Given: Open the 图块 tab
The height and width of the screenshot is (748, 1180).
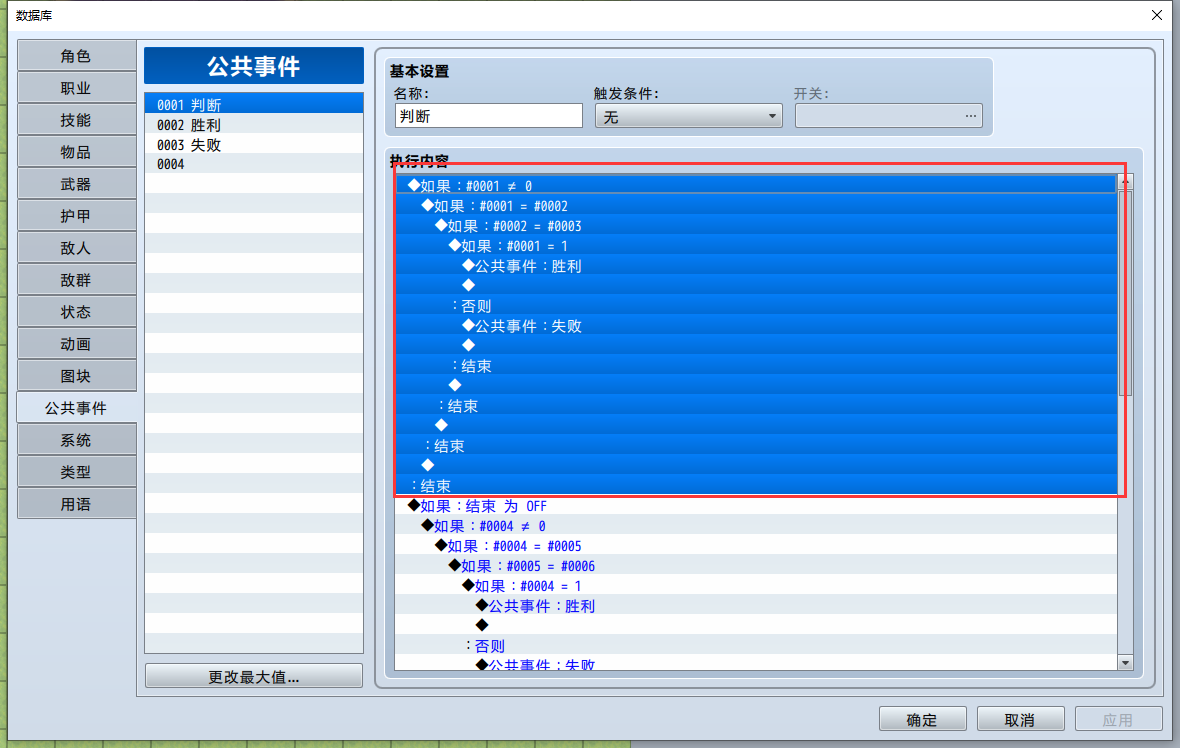Looking at the screenshot, I should pyautogui.click(x=76, y=376).
